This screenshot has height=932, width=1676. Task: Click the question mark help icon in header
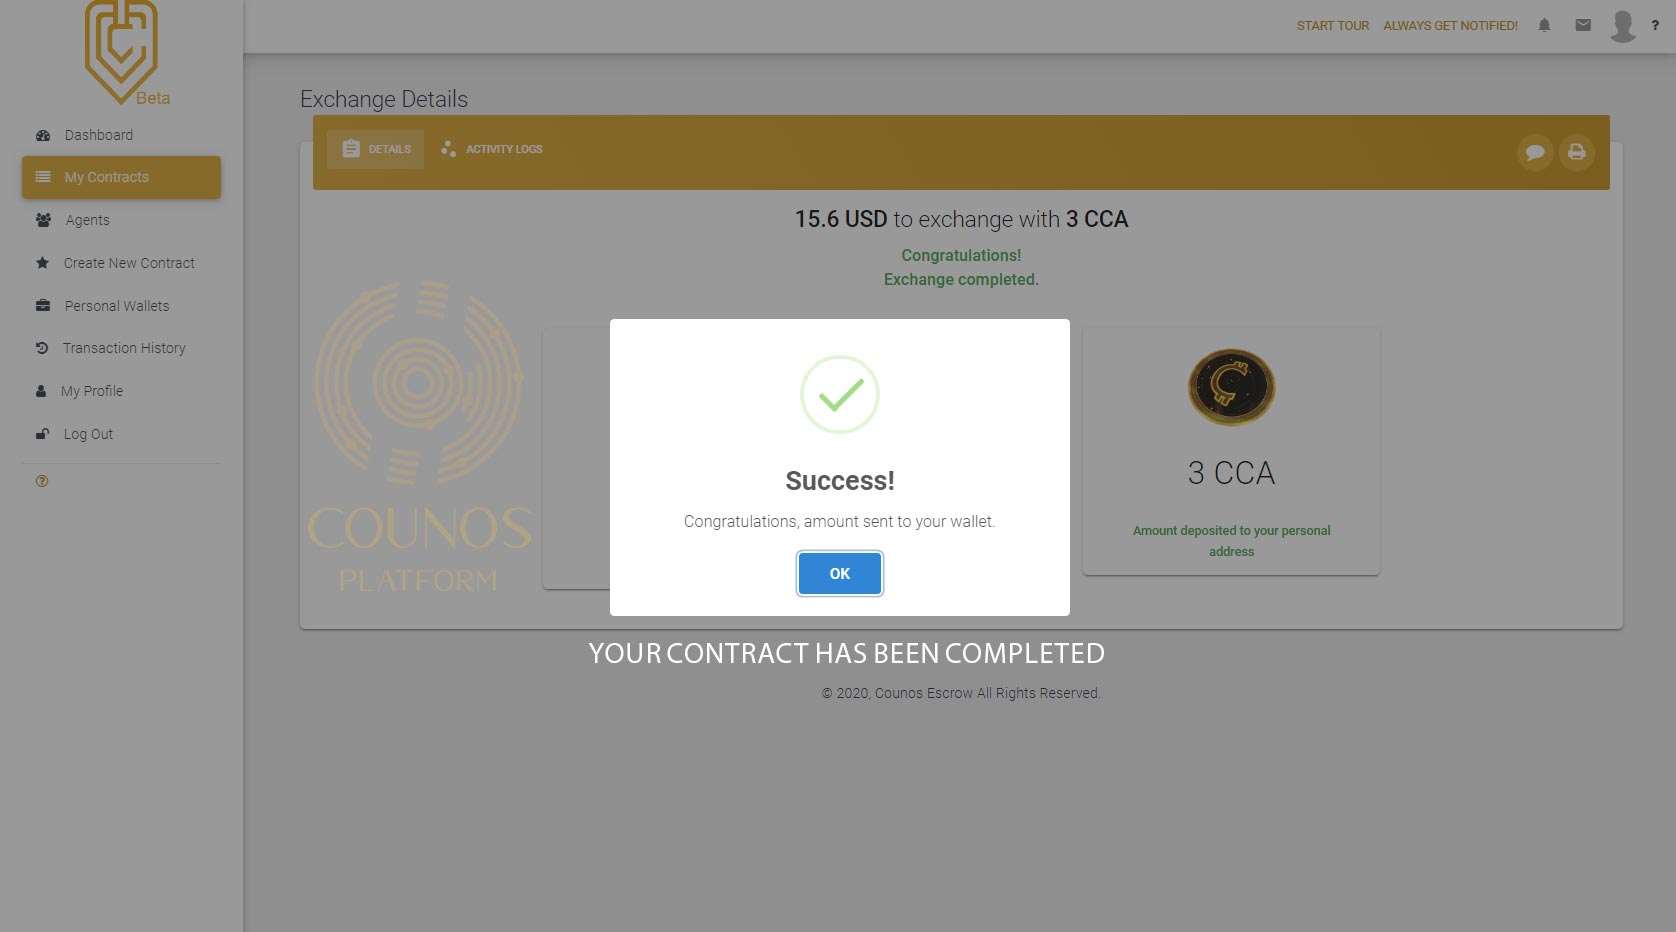pyautogui.click(x=1655, y=25)
